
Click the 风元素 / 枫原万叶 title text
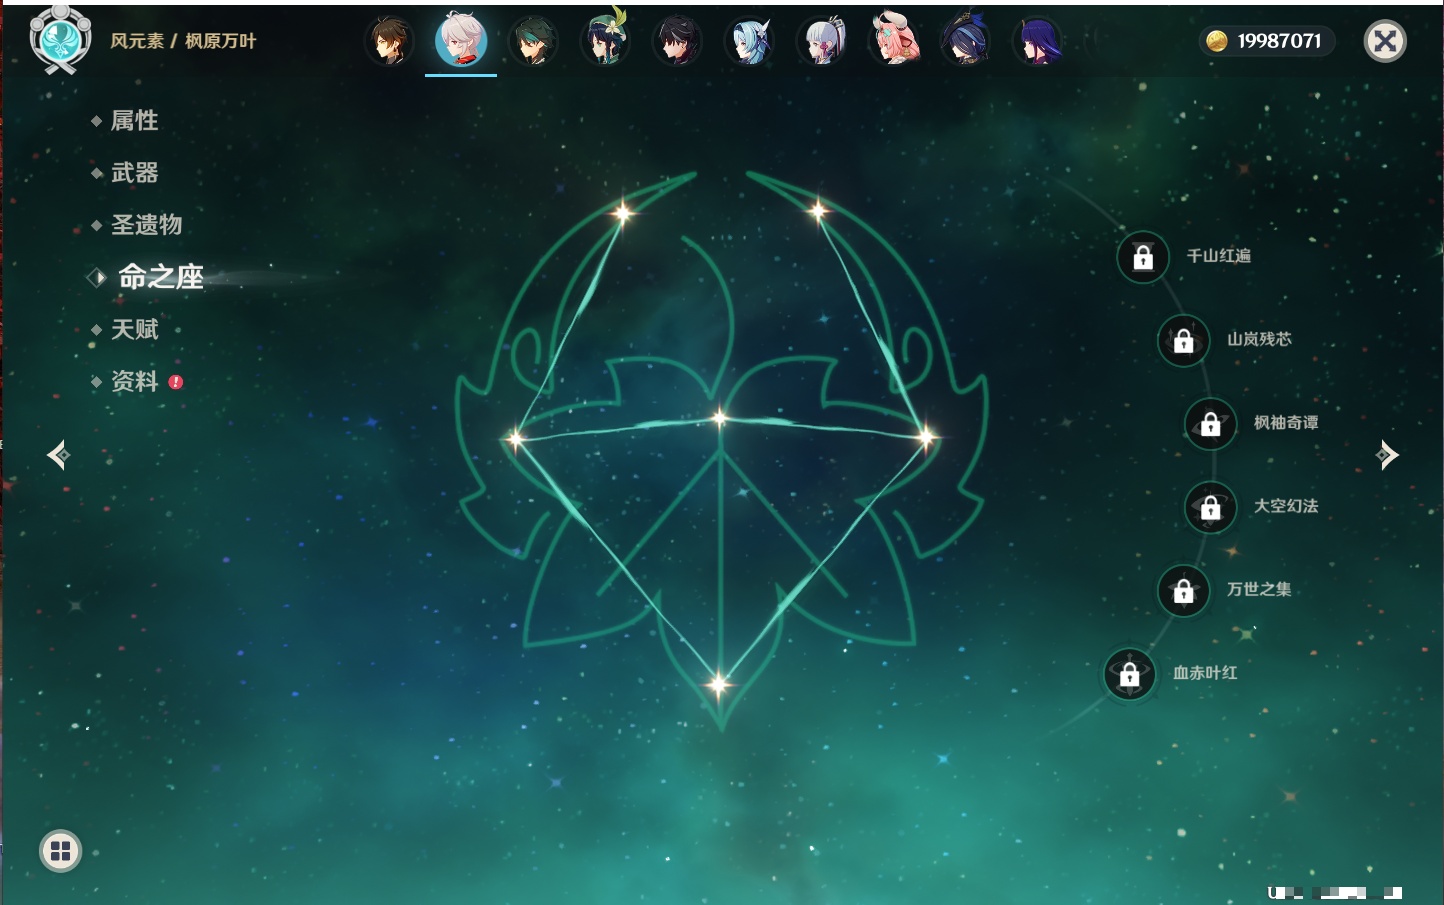183,41
